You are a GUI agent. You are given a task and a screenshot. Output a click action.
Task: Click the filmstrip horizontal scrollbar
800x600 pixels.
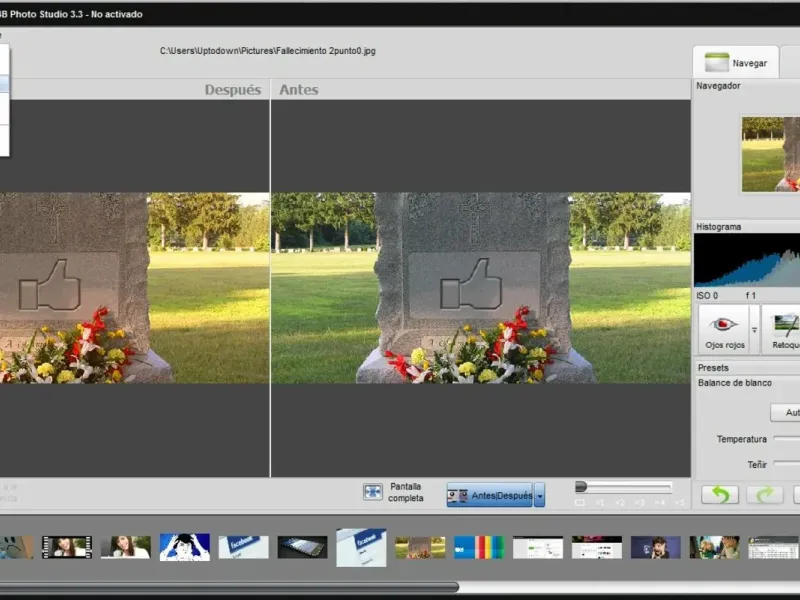point(230,587)
